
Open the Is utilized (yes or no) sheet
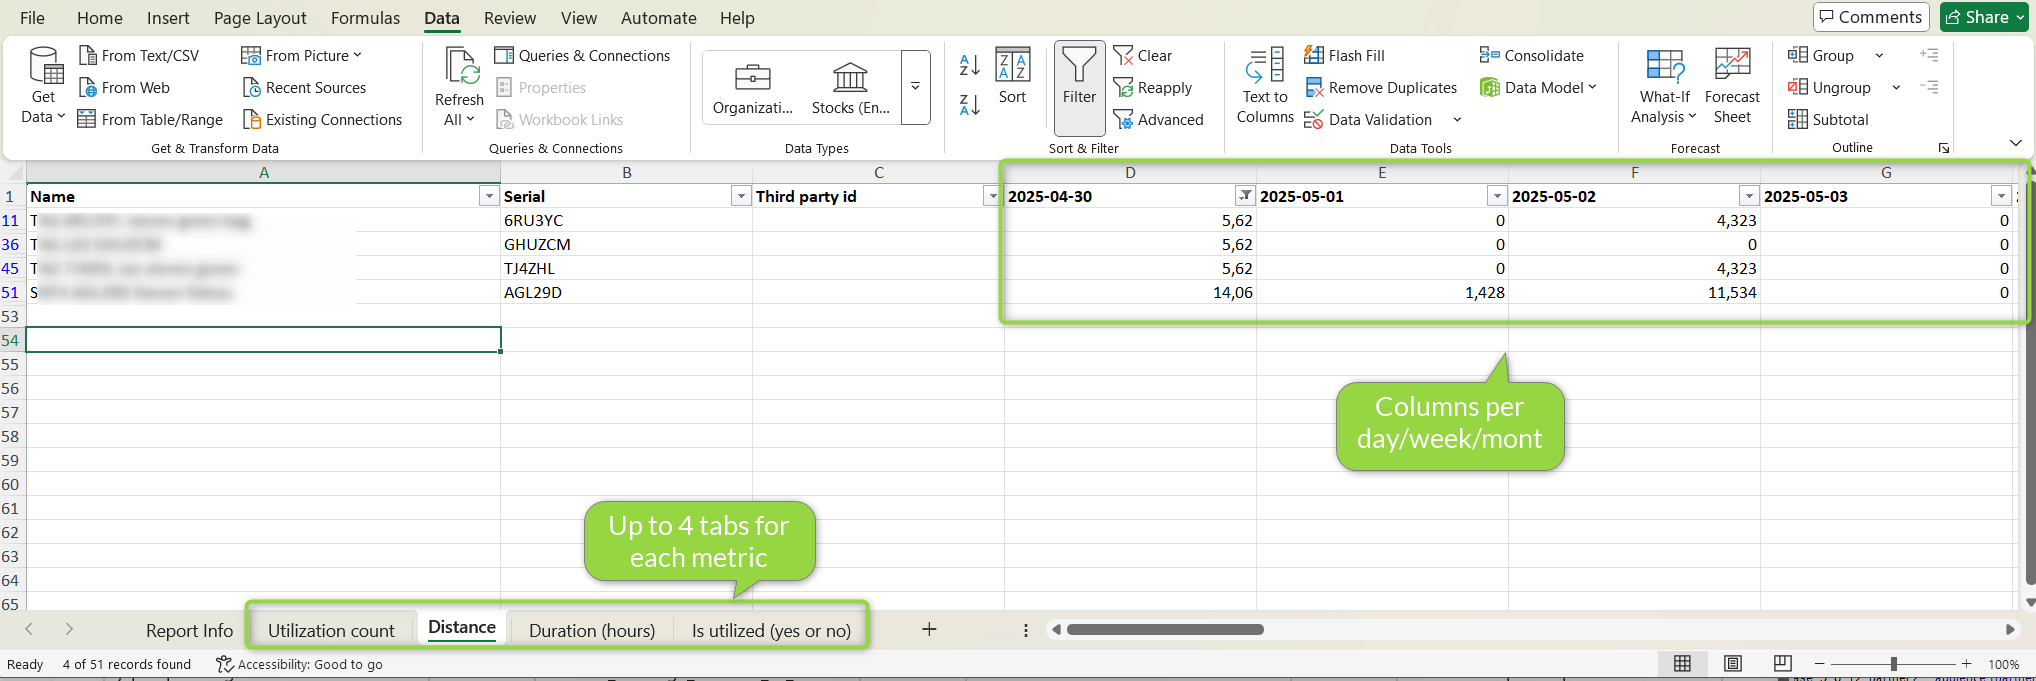771,631
